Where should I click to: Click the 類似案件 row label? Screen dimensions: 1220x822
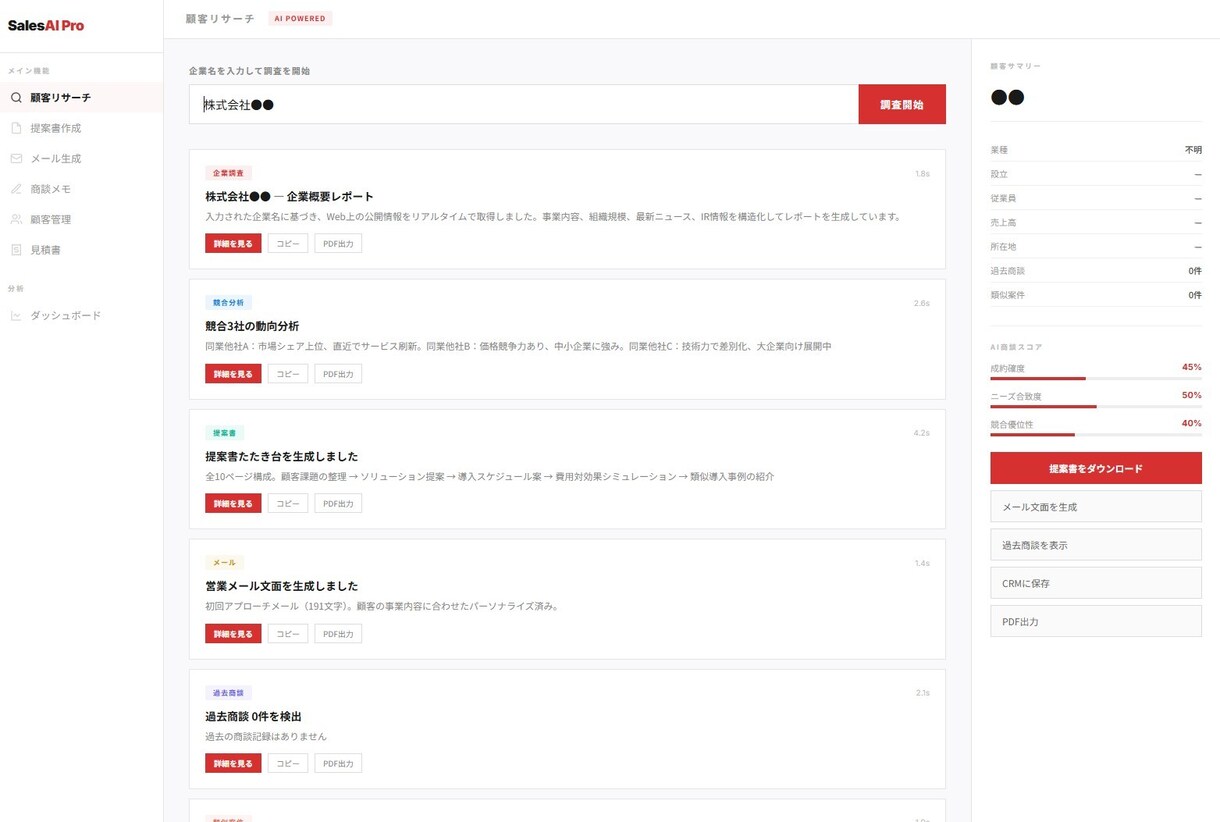(x=1007, y=295)
